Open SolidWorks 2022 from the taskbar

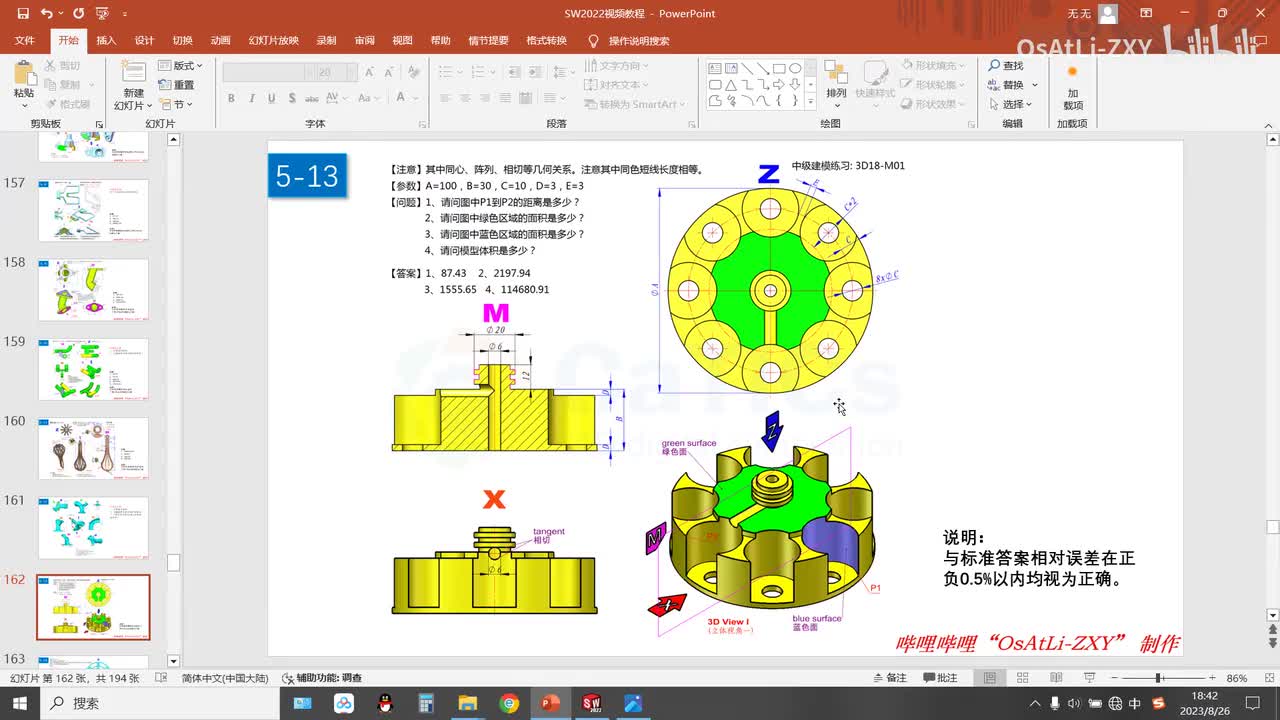coord(591,703)
